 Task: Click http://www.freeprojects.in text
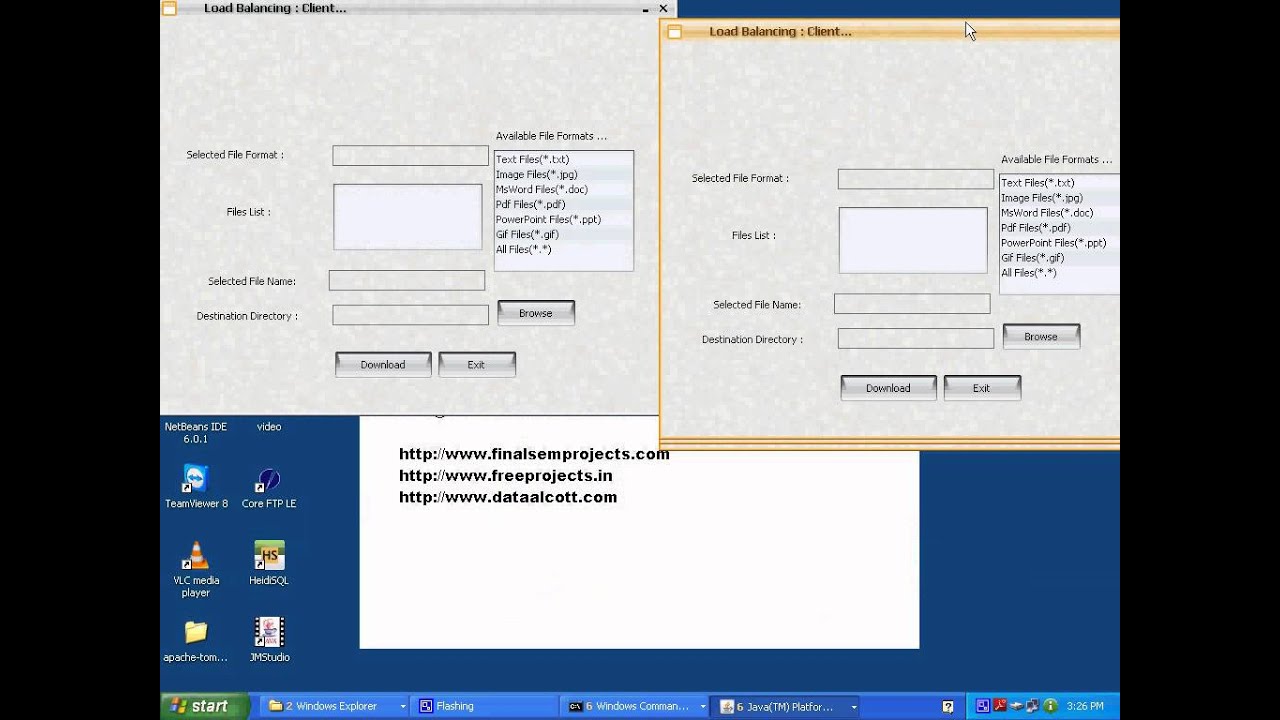(x=505, y=476)
